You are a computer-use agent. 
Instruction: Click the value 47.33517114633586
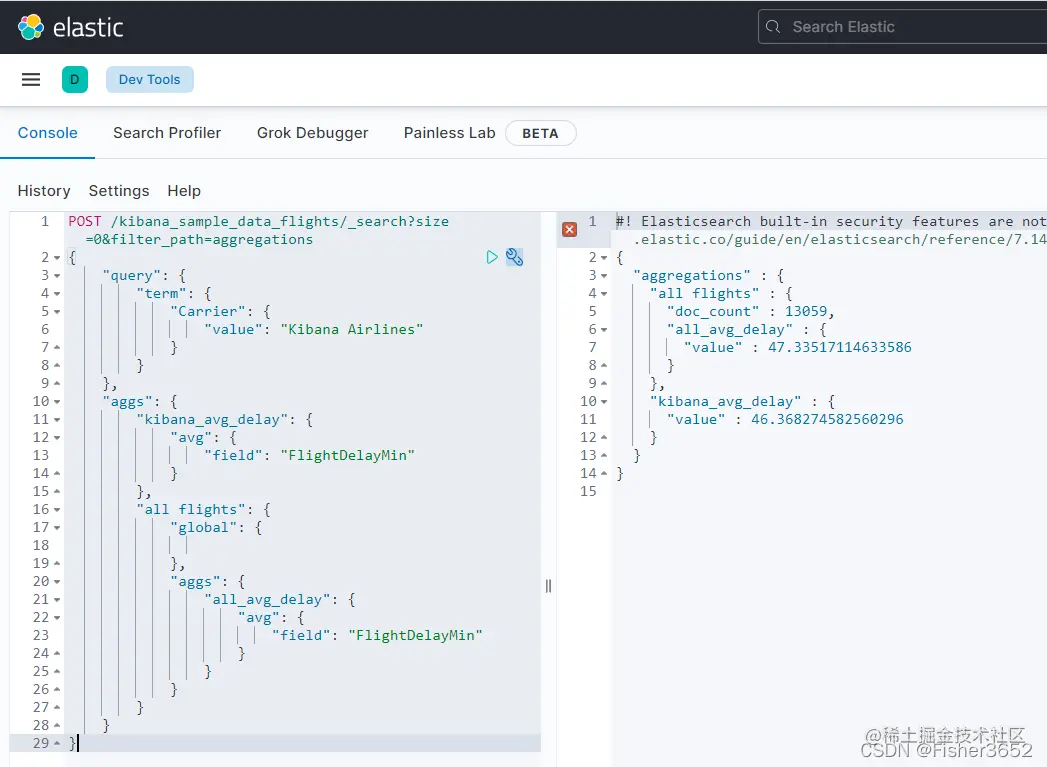point(839,347)
